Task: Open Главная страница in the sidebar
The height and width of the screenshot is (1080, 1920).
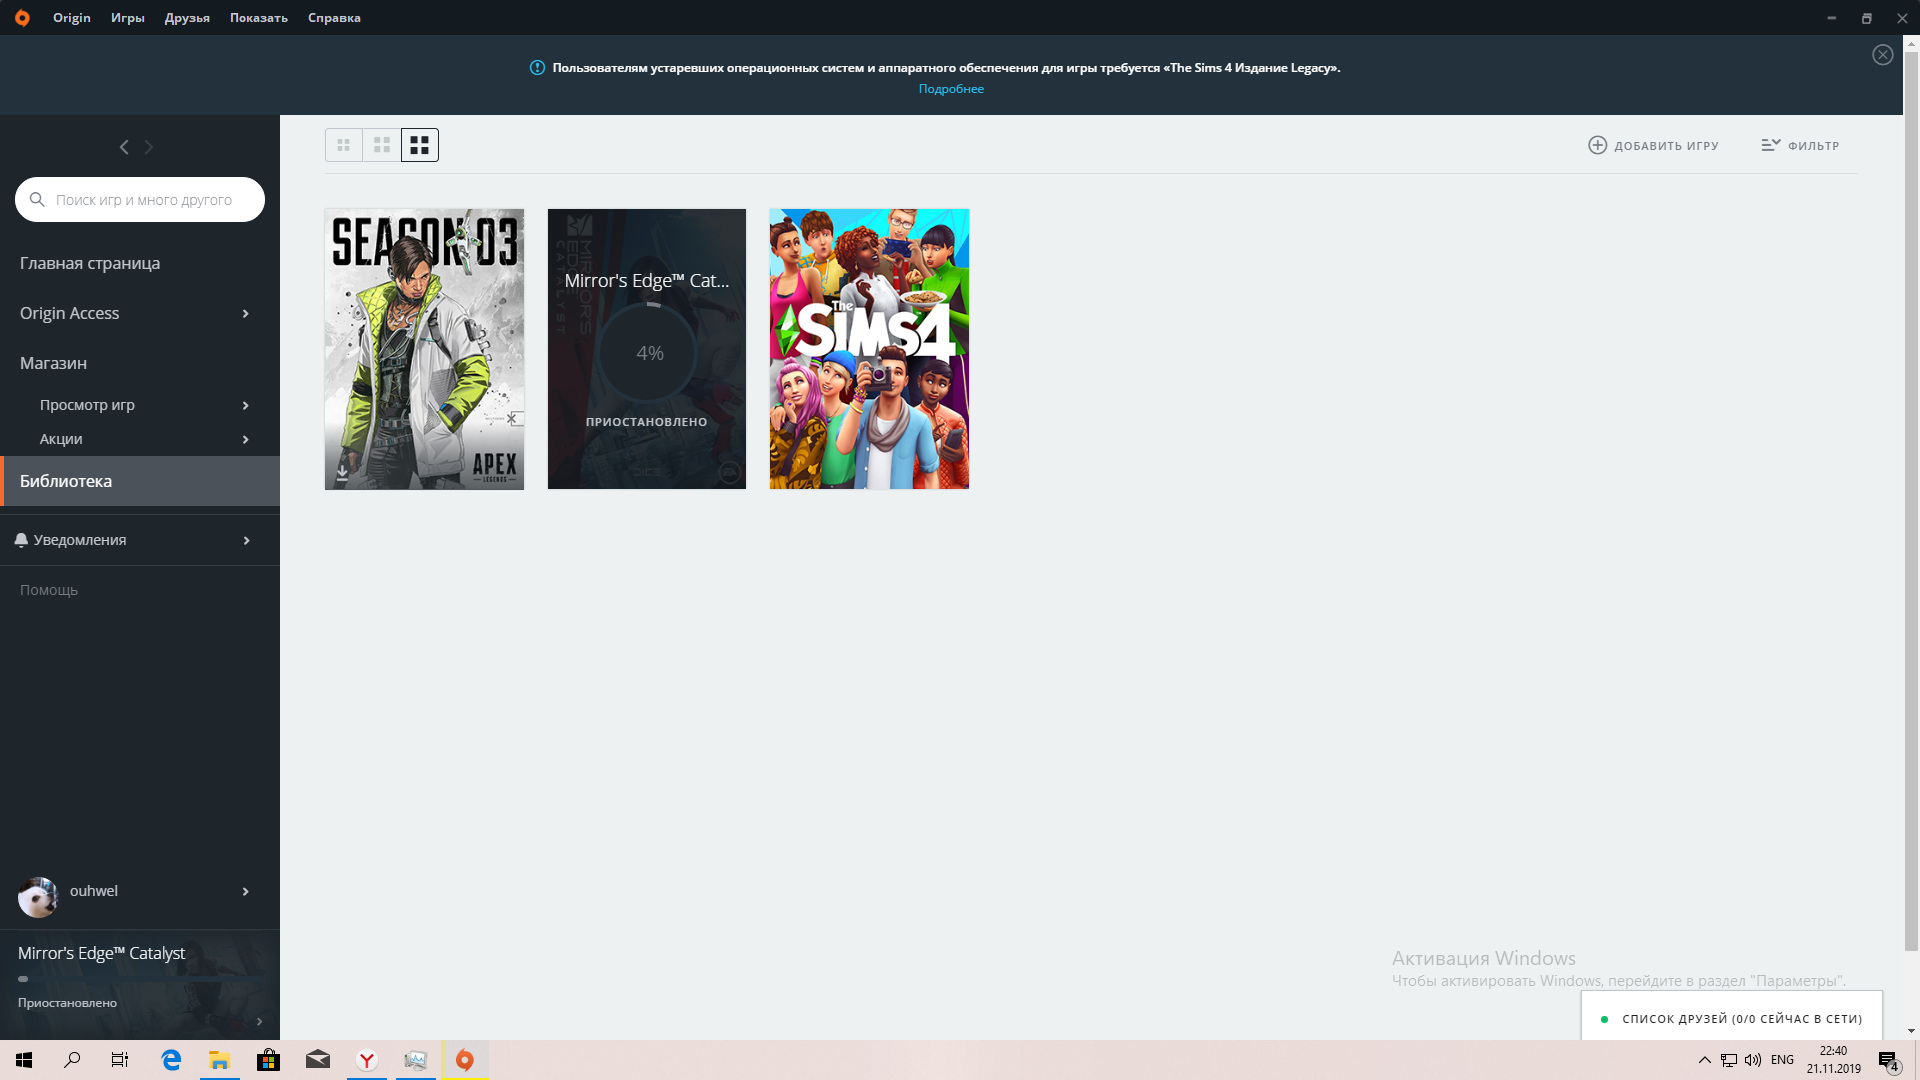Action: point(90,263)
